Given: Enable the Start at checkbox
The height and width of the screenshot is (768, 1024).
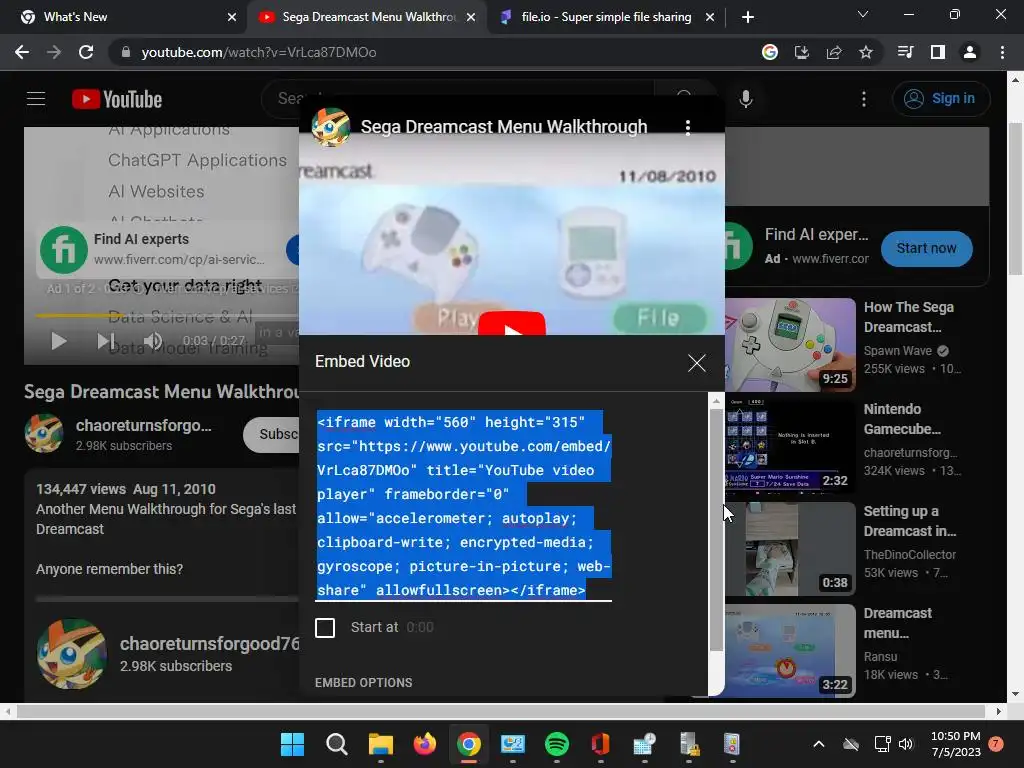Looking at the screenshot, I should [325, 628].
